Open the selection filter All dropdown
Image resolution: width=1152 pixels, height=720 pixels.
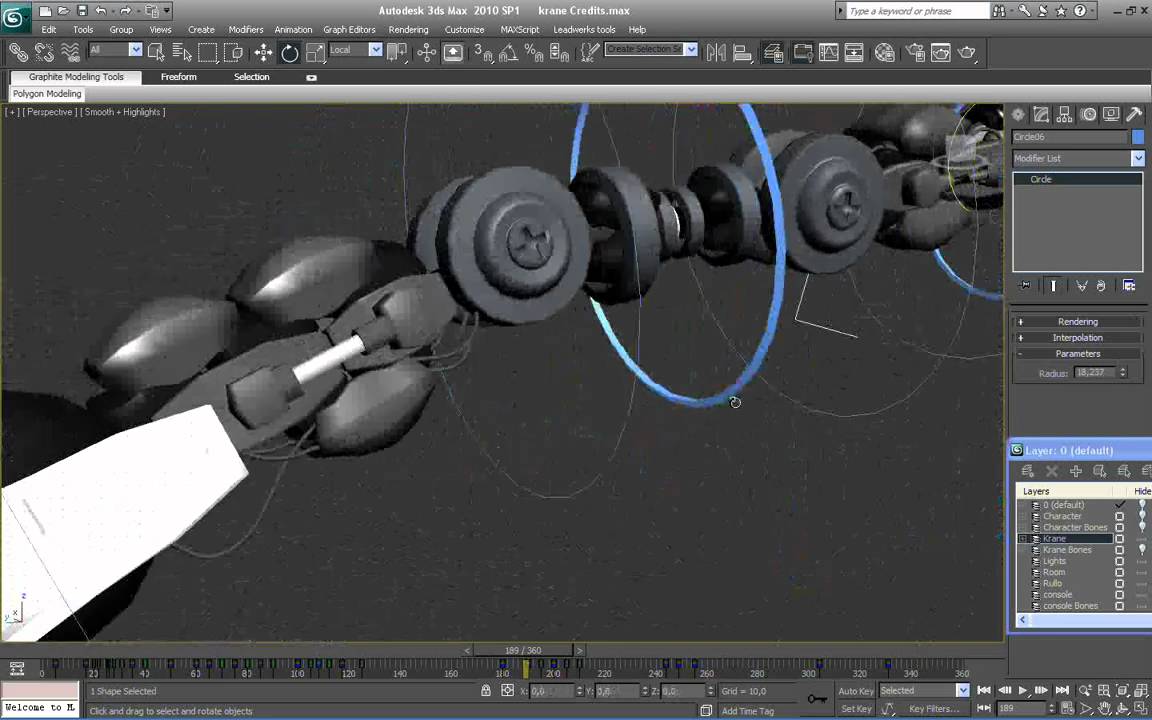pos(135,49)
